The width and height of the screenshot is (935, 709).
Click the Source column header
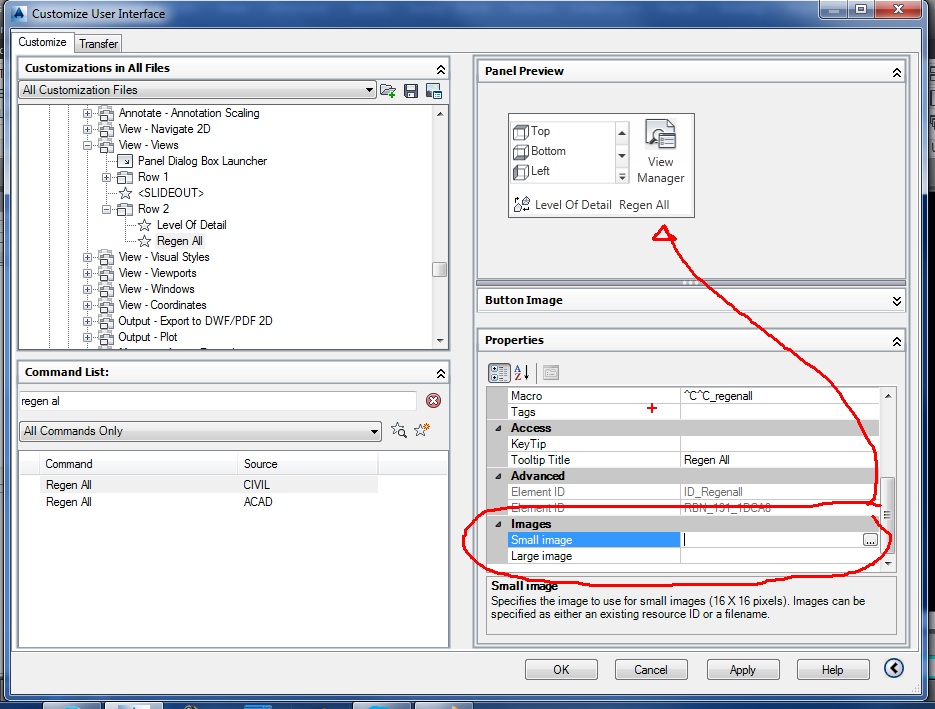click(308, 464)
